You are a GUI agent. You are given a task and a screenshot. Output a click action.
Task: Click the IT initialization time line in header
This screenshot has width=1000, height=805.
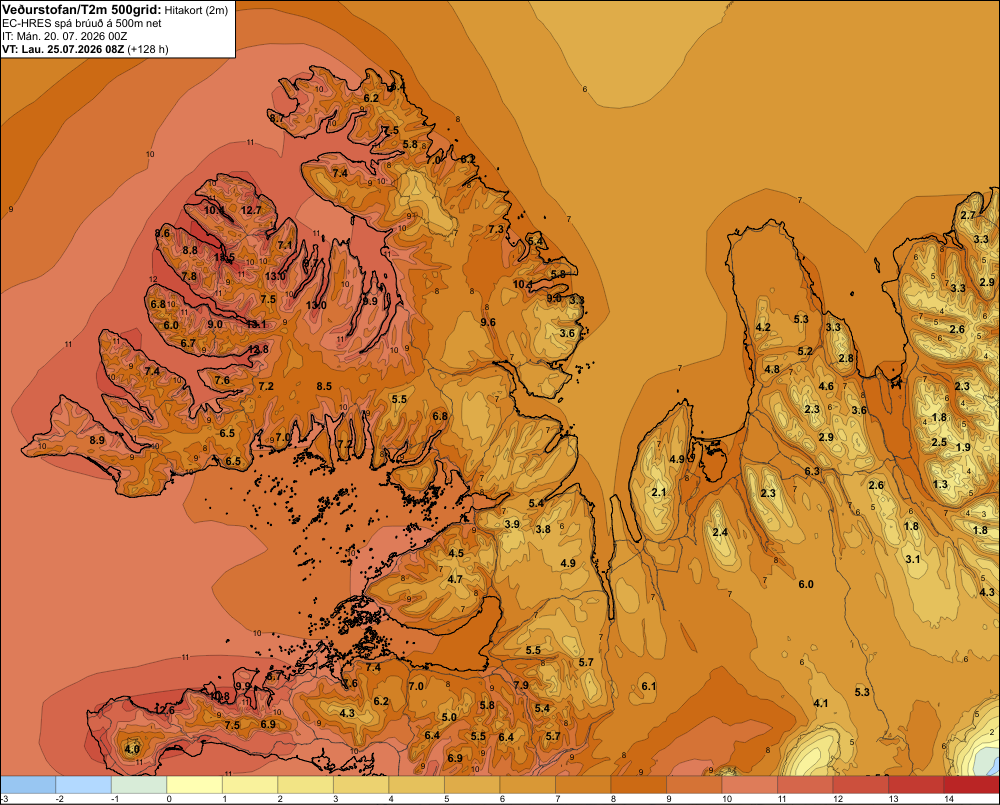(x=64, y=36)
